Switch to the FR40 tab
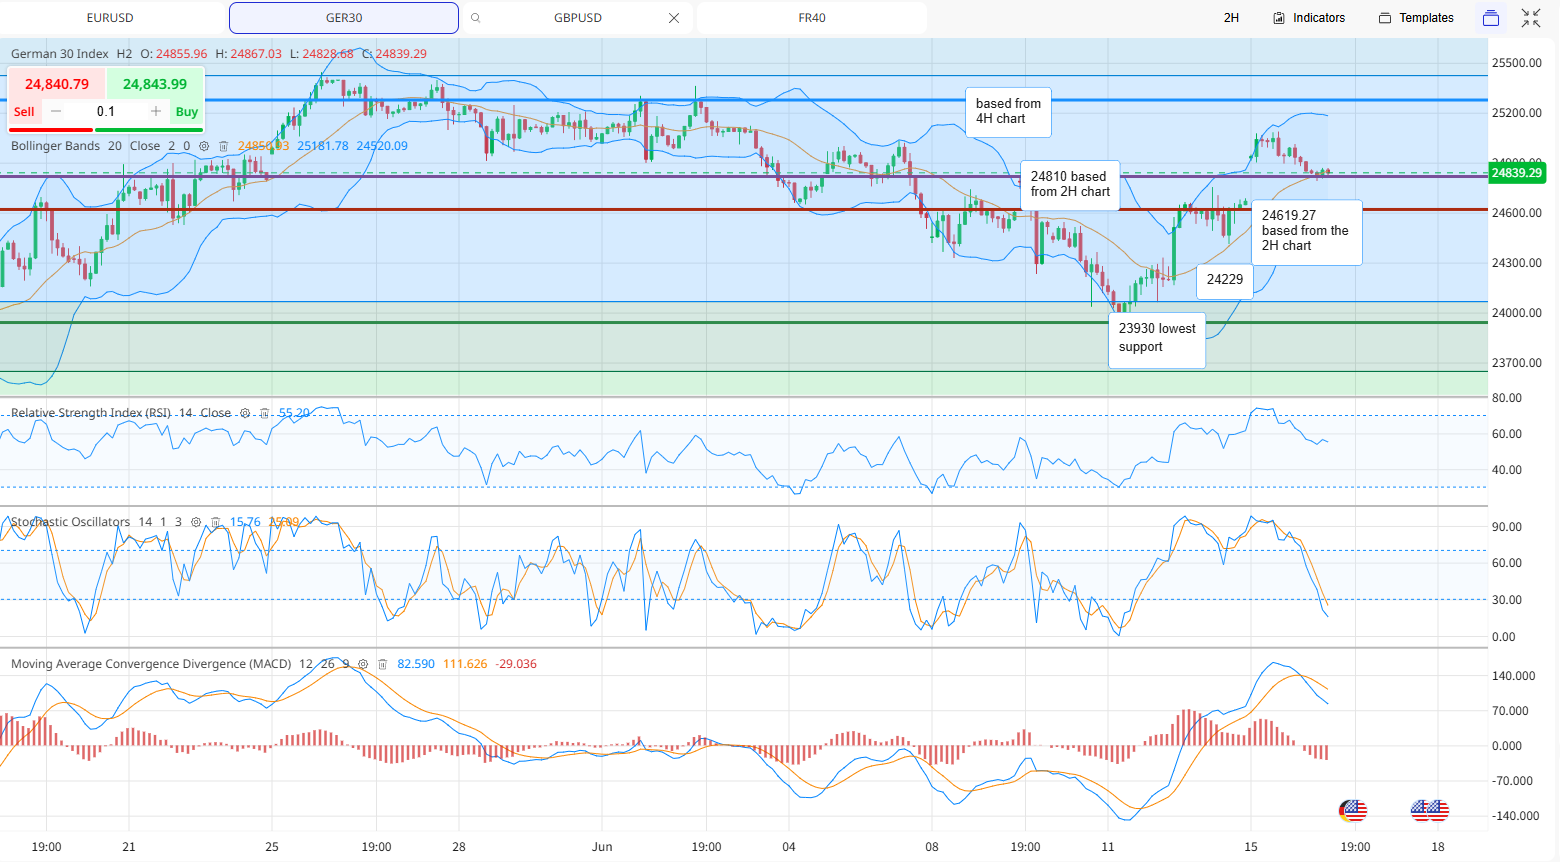Viewport: 1560px width, 862px height. [812, 18]
